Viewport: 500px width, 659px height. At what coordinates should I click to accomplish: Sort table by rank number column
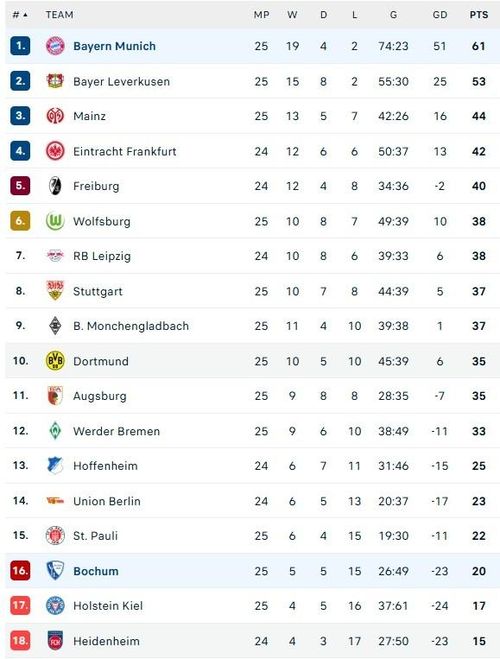point(20,15)
